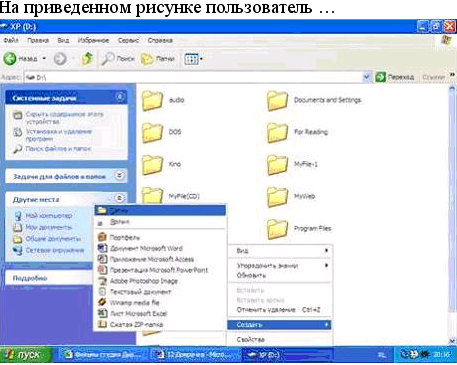Open the Back button history dropdown arrow
457x365 pixels.
click(44, 59)
